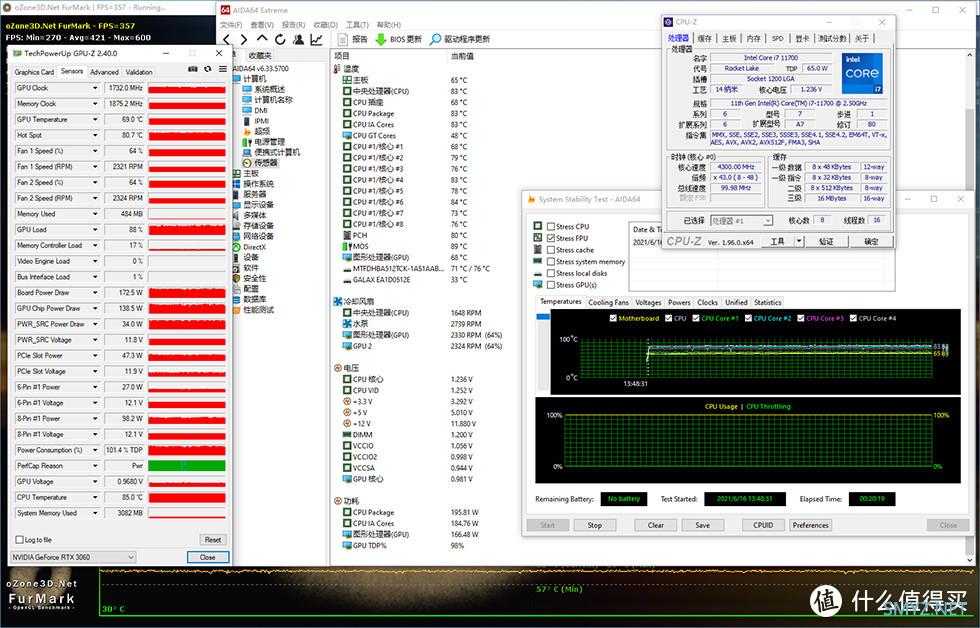Open Board Power Draw dropdown
The image size is (980, 628).
[95, 292]
